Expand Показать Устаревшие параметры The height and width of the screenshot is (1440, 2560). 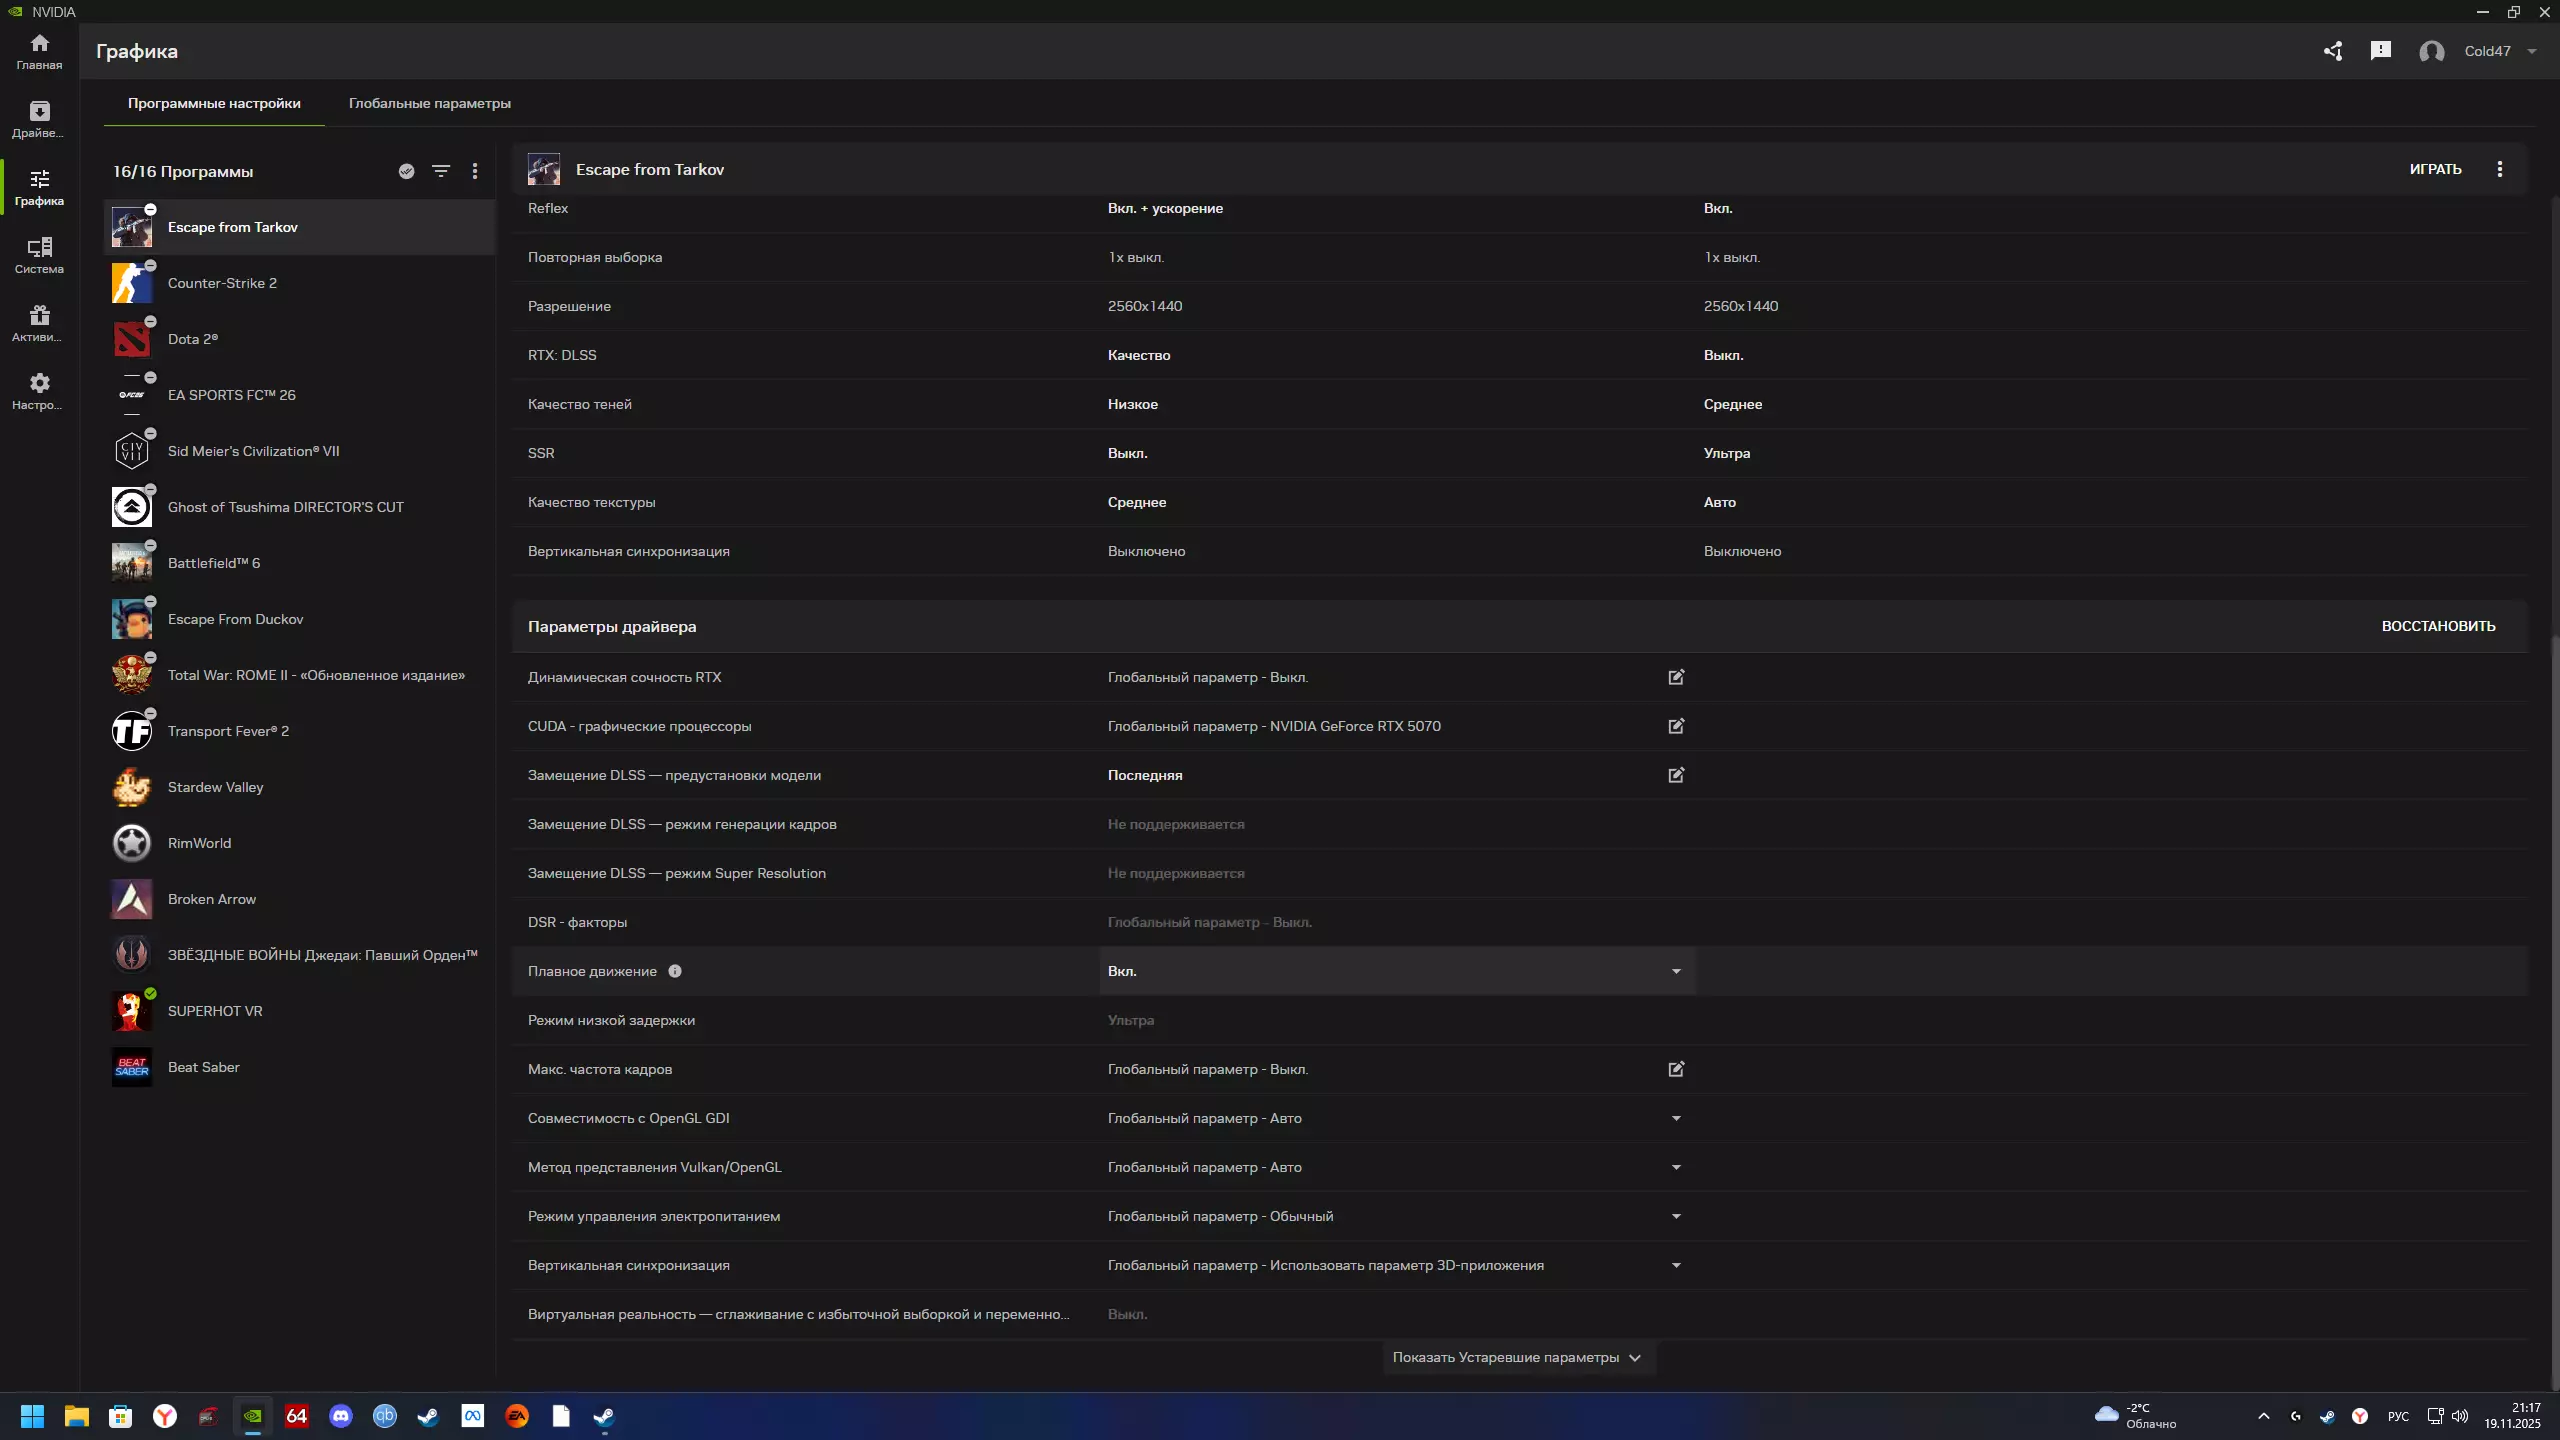pos(1517,1357)
